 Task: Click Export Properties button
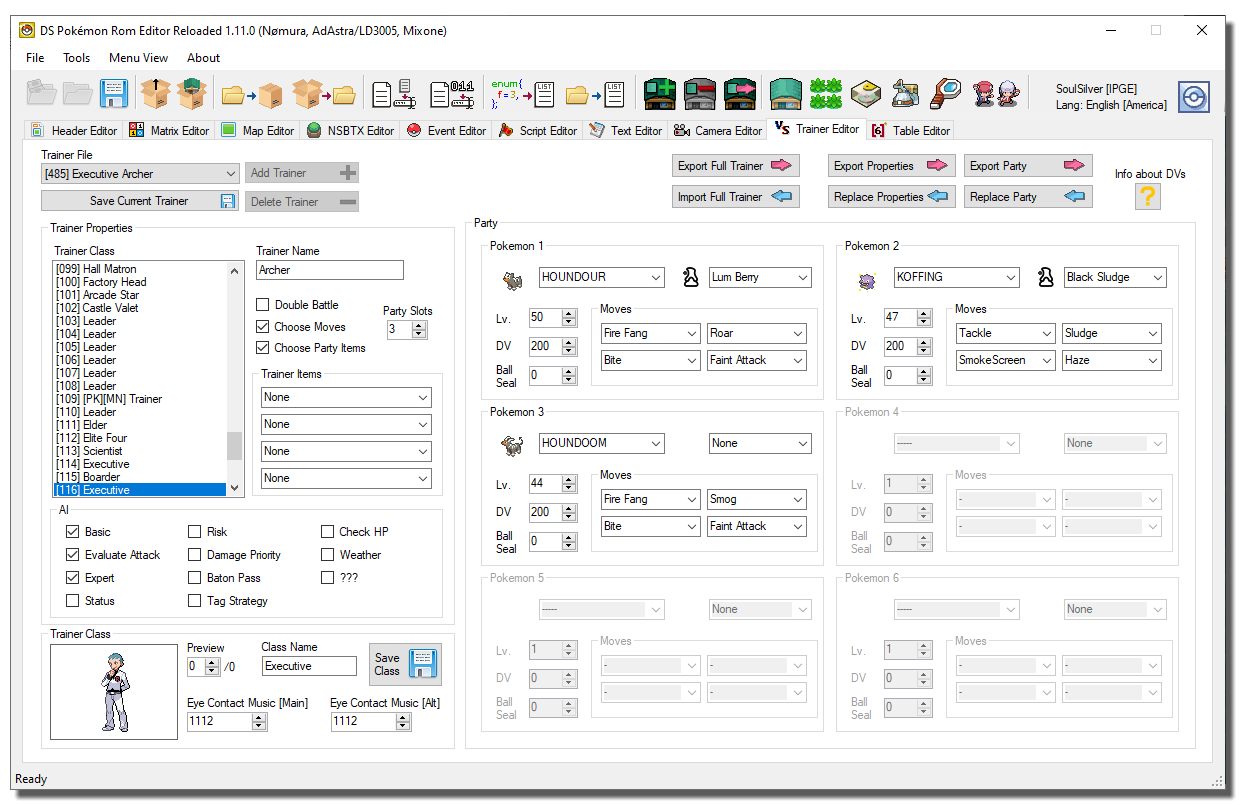coord(891,166)
